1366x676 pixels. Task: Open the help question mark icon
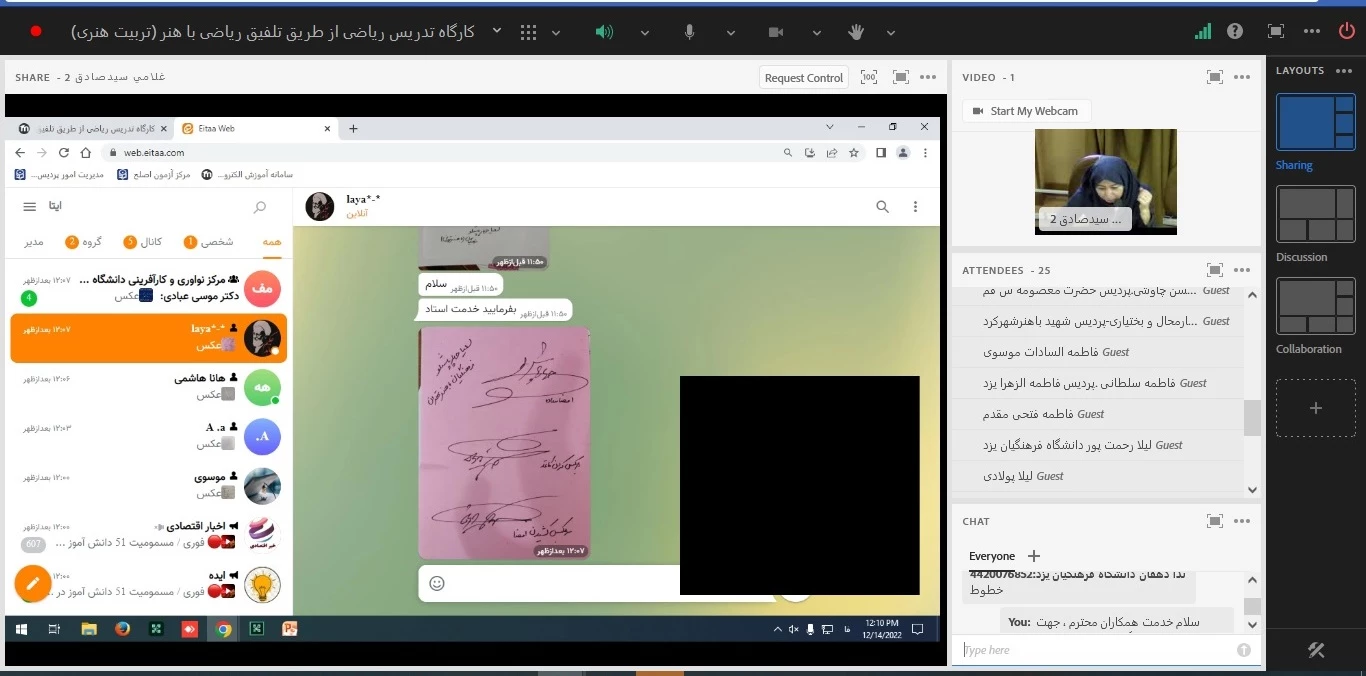[x=1236, y=32]
